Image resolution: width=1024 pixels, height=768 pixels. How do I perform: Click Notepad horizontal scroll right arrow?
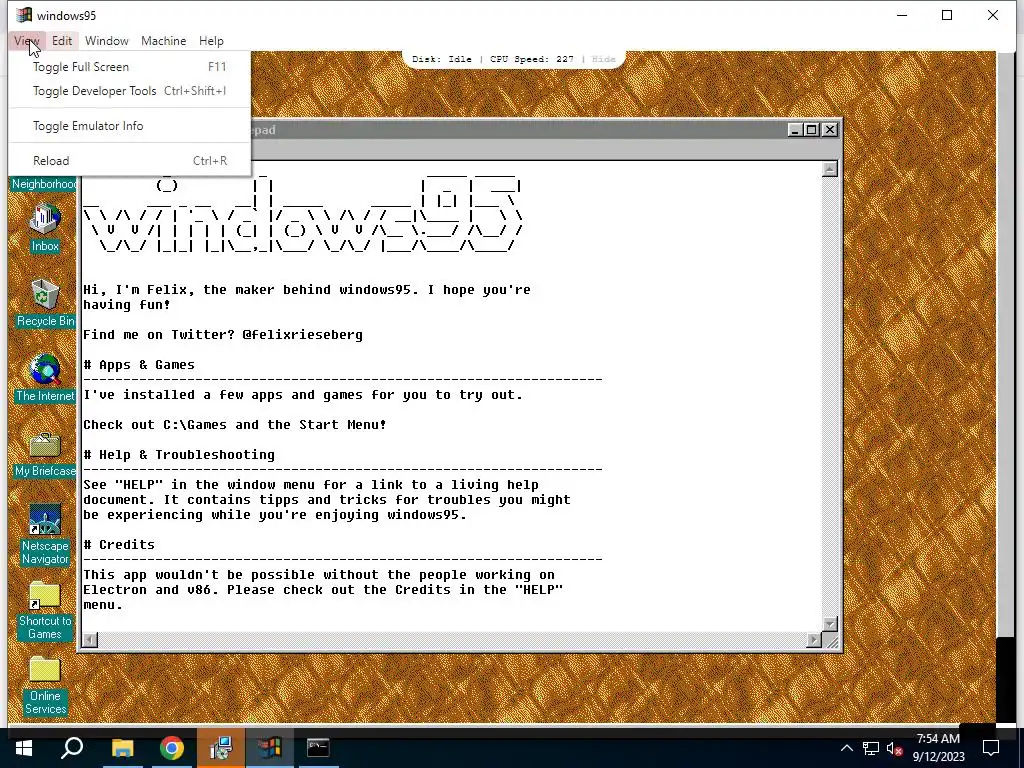click(814, 640)
